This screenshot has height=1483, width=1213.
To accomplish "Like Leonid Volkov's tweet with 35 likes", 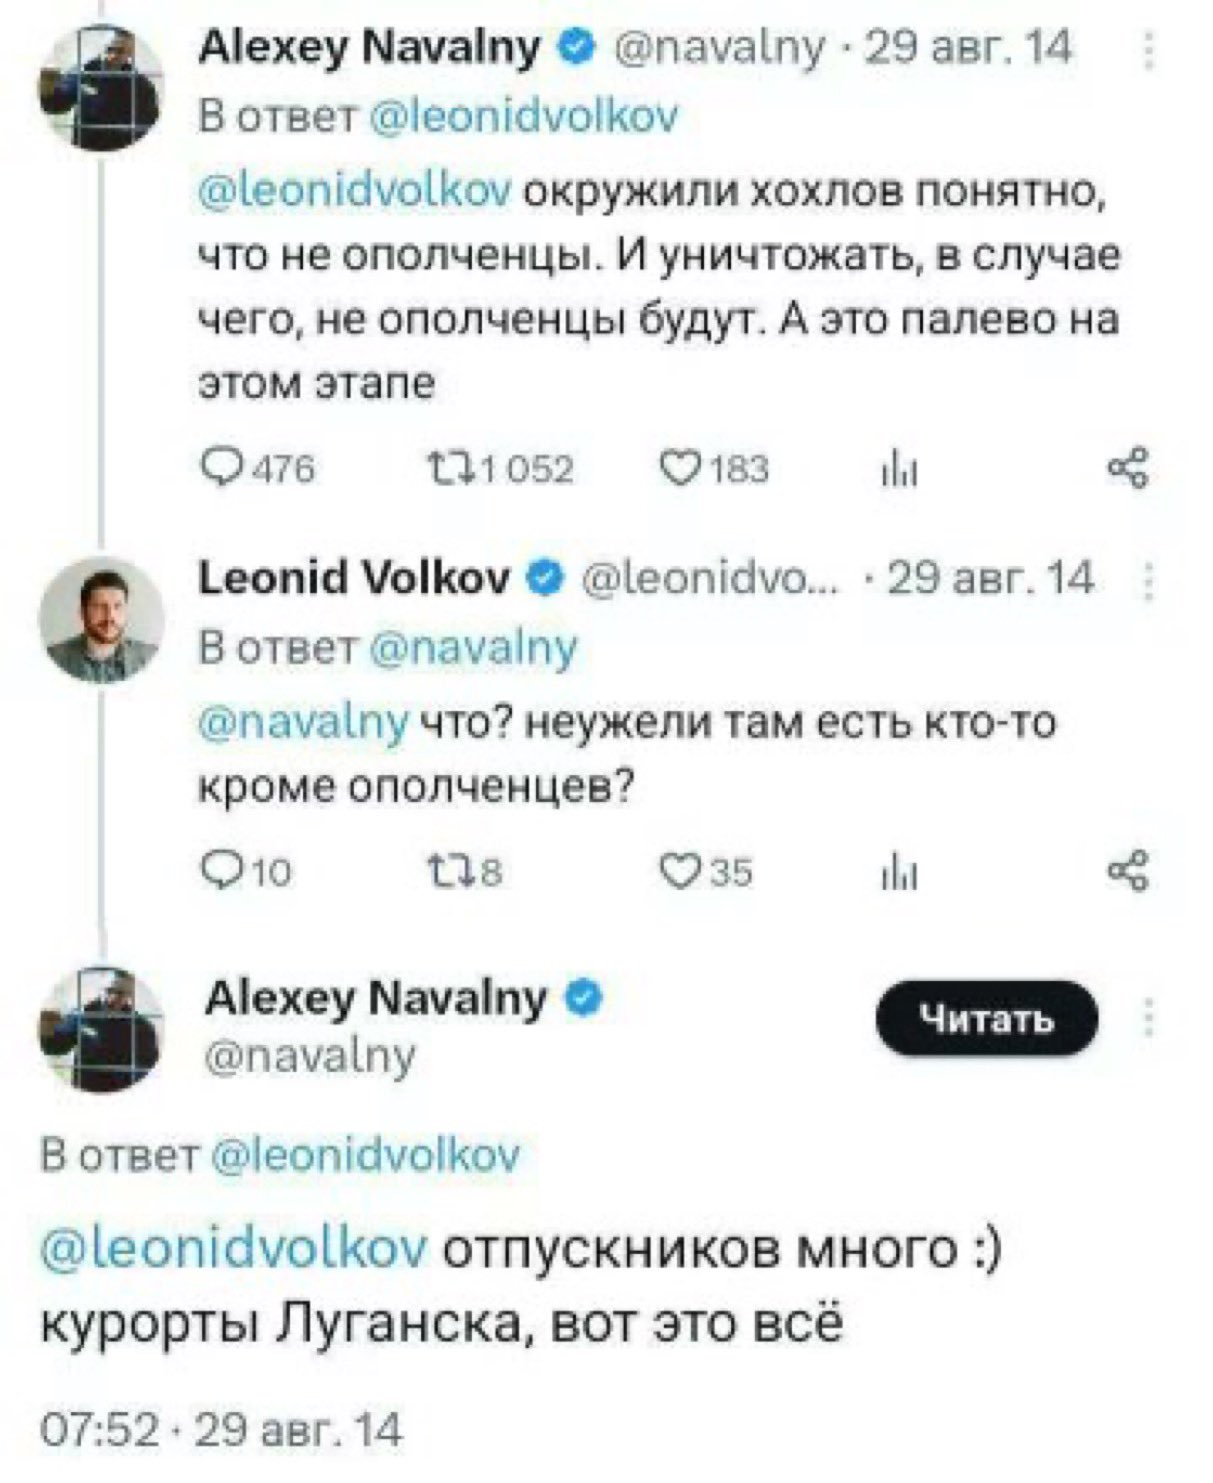I will click(681, 872).
